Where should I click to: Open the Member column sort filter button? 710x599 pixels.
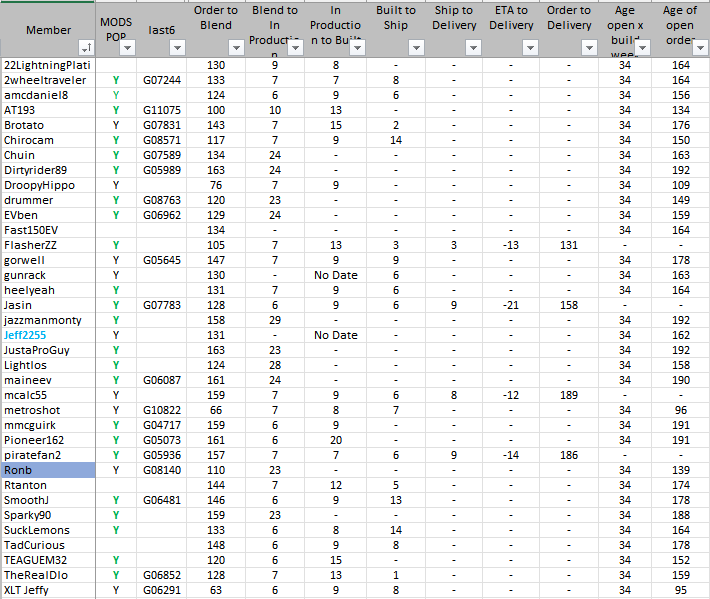click(x=84, y=47)
